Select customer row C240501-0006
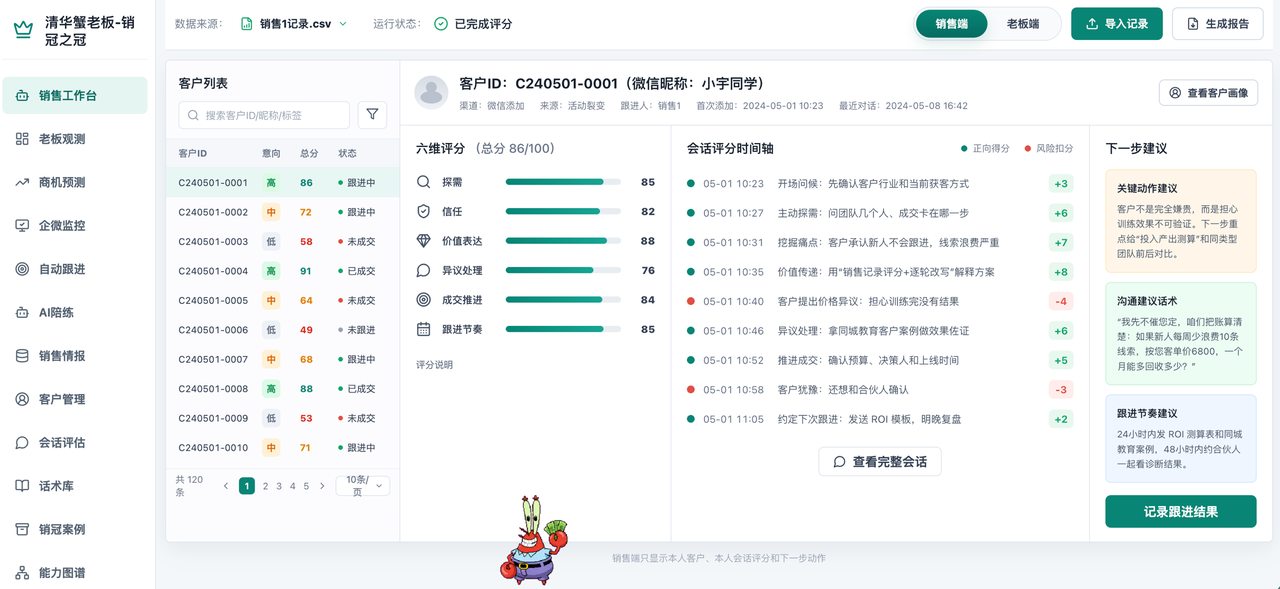 (282, 330)
